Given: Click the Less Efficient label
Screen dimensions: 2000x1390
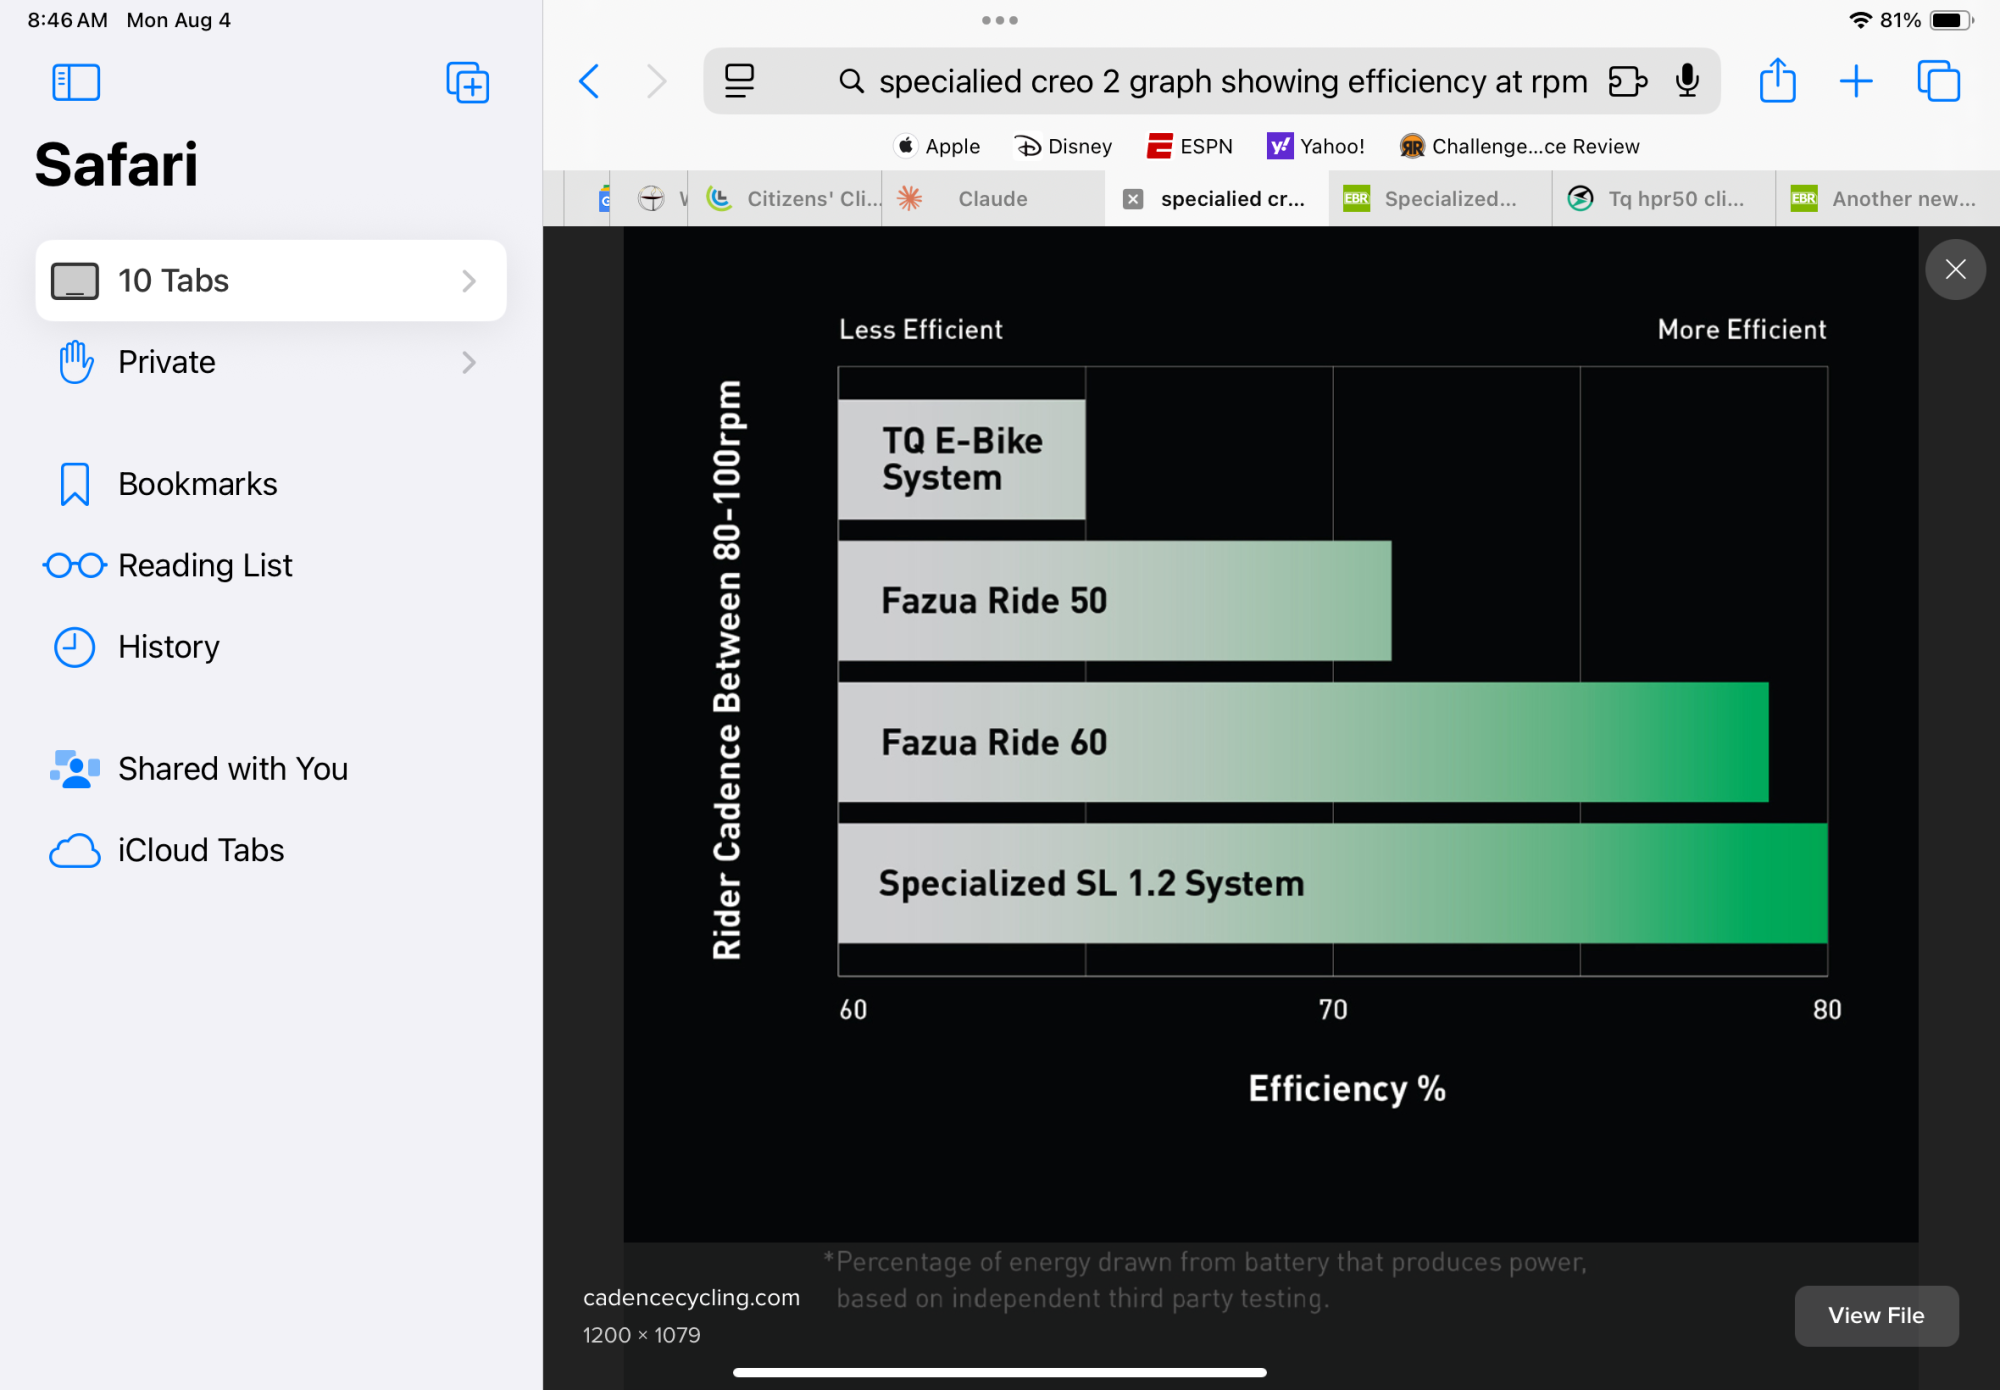Looking at the screenshot, I should tap(920, 329).
